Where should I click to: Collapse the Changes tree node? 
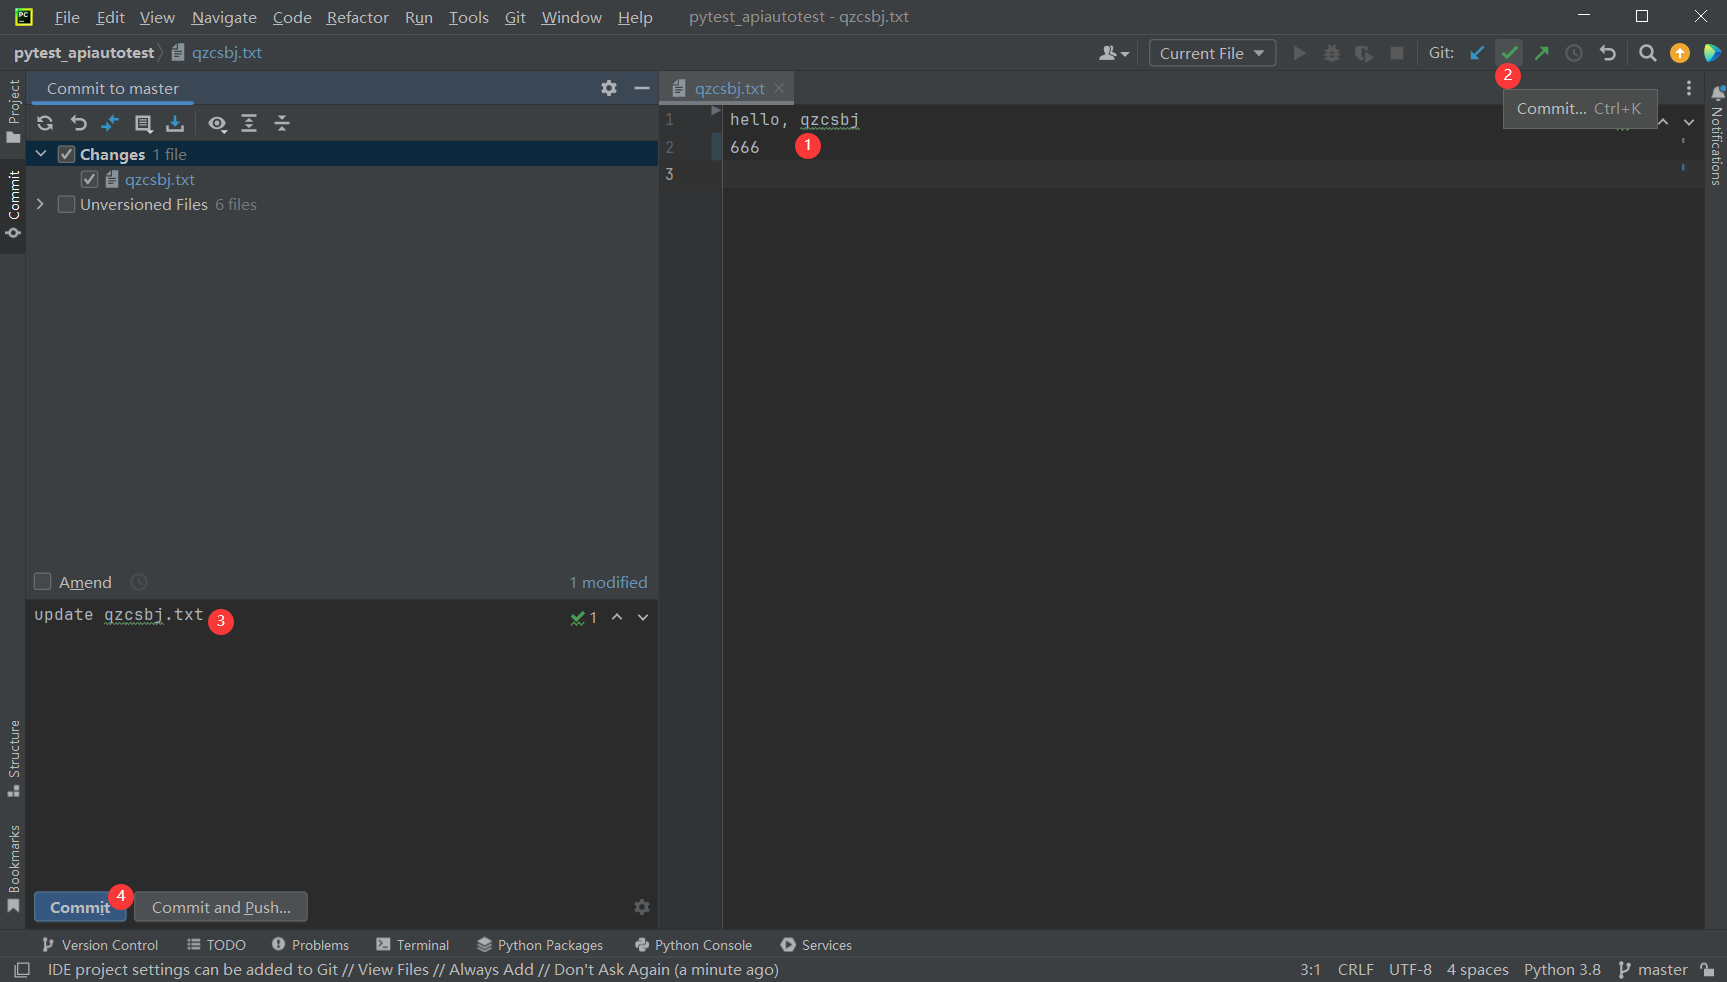[x=41, y=154]
